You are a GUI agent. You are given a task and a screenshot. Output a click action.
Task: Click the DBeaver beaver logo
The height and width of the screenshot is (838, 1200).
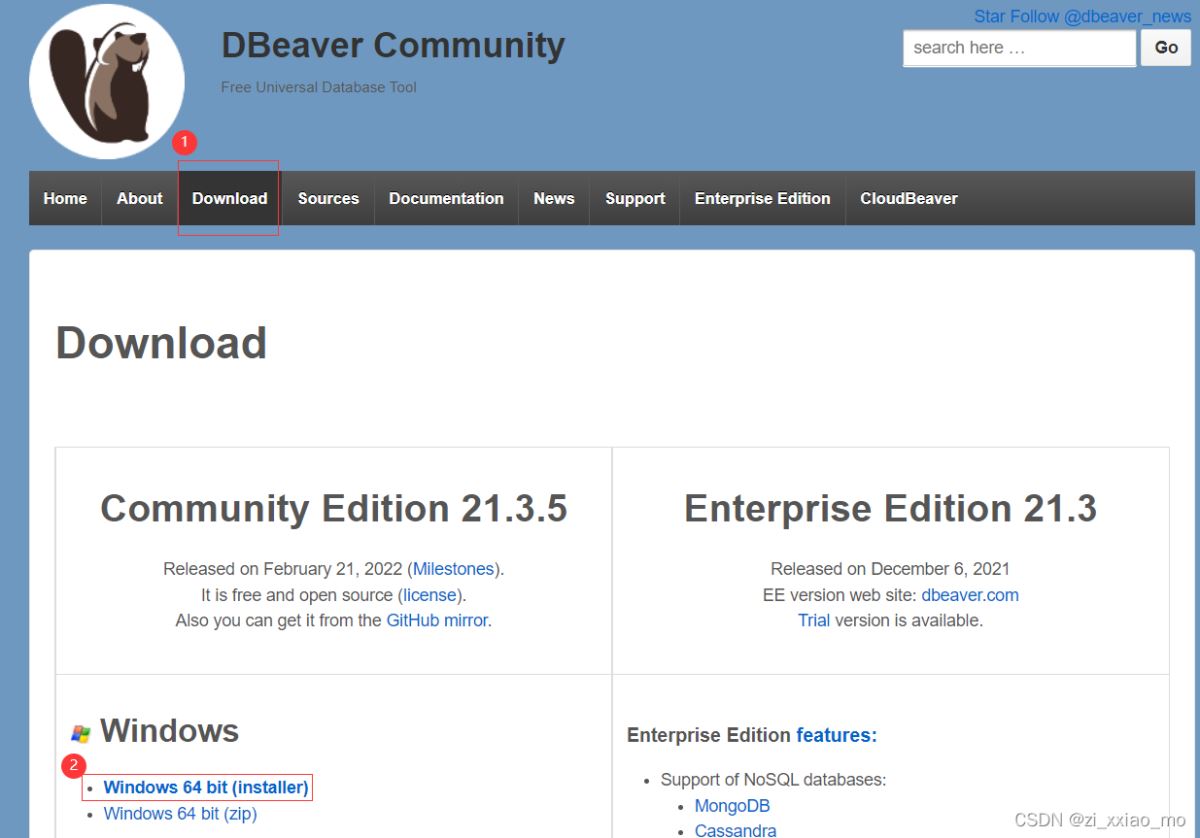[x=107, y=82]
